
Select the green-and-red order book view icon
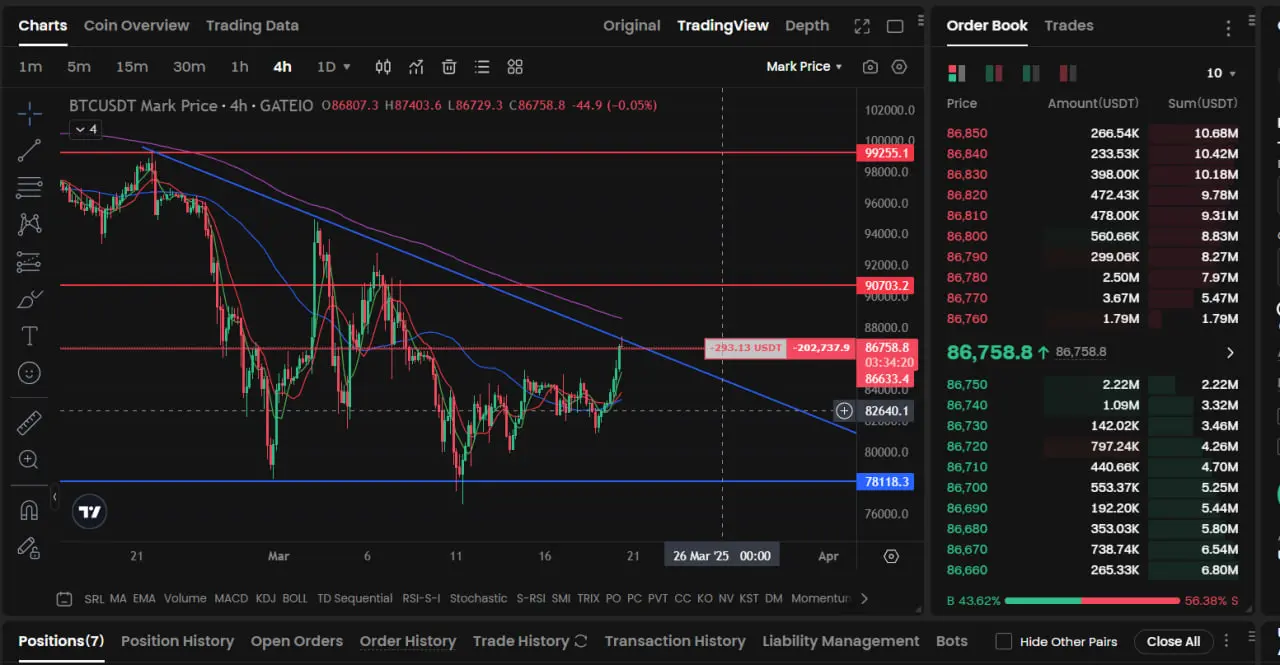994,73
